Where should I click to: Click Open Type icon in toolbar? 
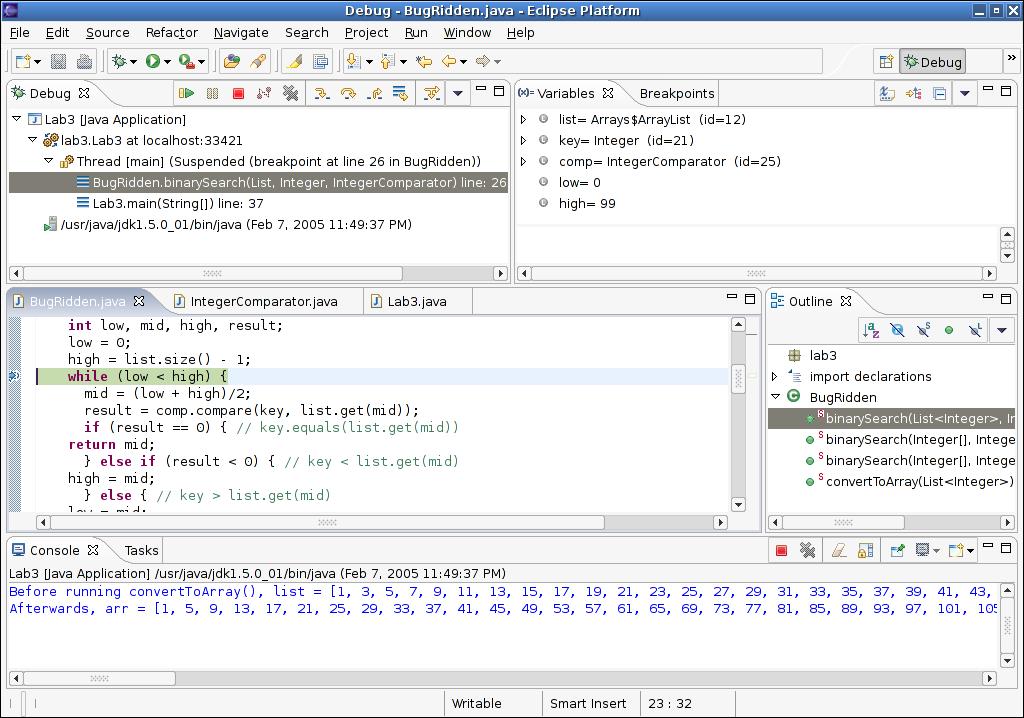[x=231, y=61]
